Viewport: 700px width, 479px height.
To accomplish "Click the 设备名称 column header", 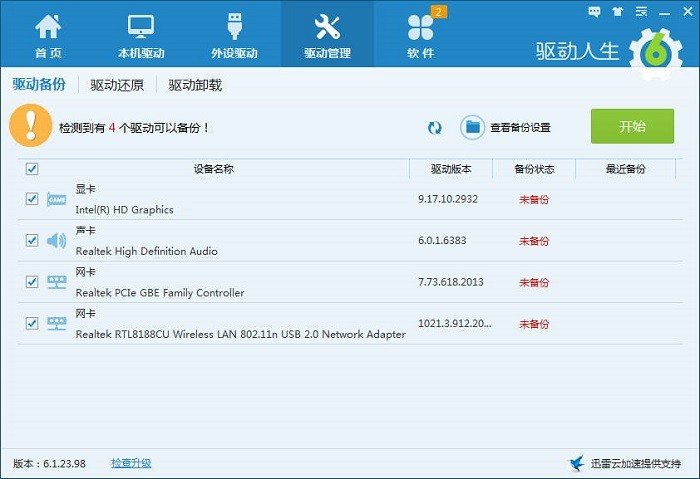I will point(213,169).
